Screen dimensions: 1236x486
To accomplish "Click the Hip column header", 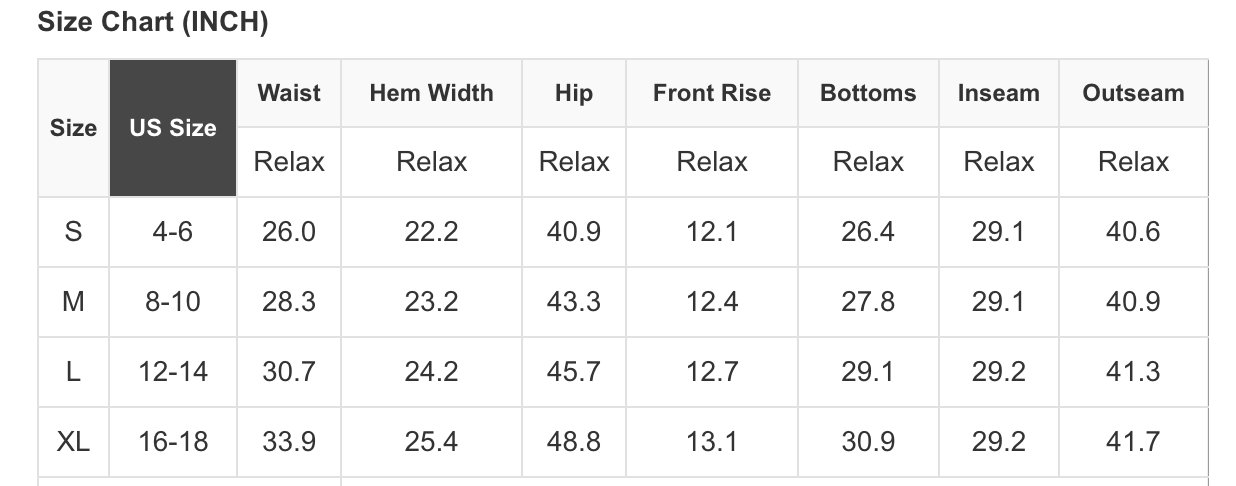I will 574,93.
